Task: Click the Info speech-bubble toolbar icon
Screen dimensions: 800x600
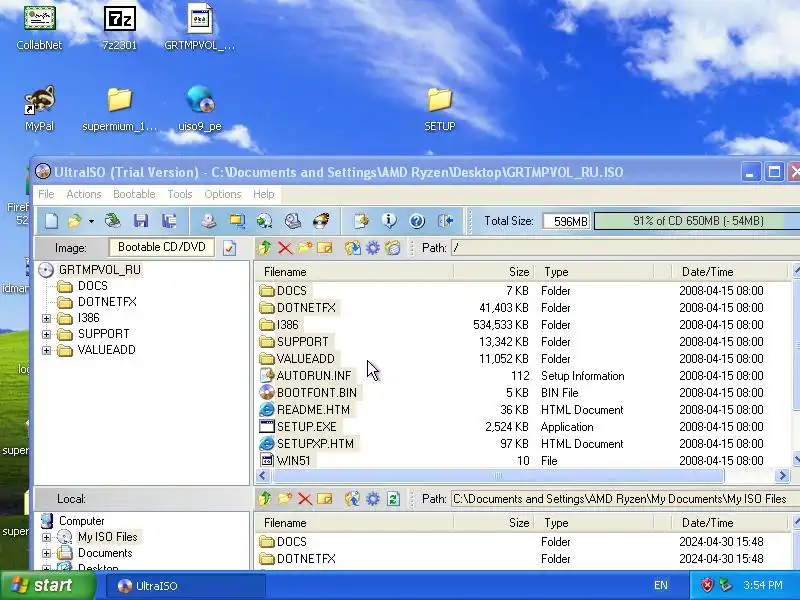Action: tap(389, 221)
